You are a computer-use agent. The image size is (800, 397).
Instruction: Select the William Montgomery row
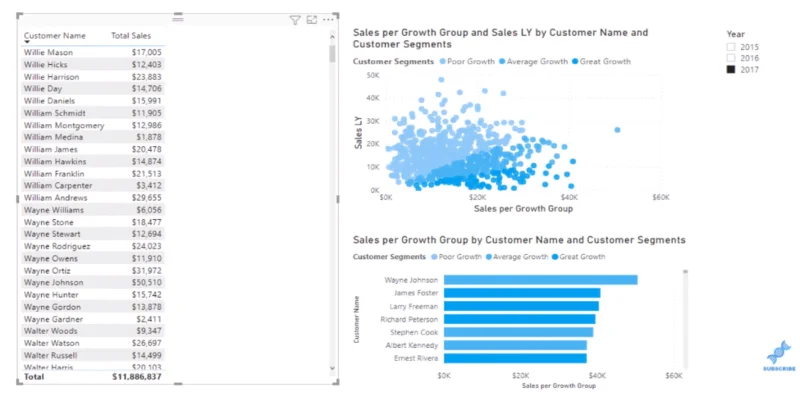click(x=93, y=125)
